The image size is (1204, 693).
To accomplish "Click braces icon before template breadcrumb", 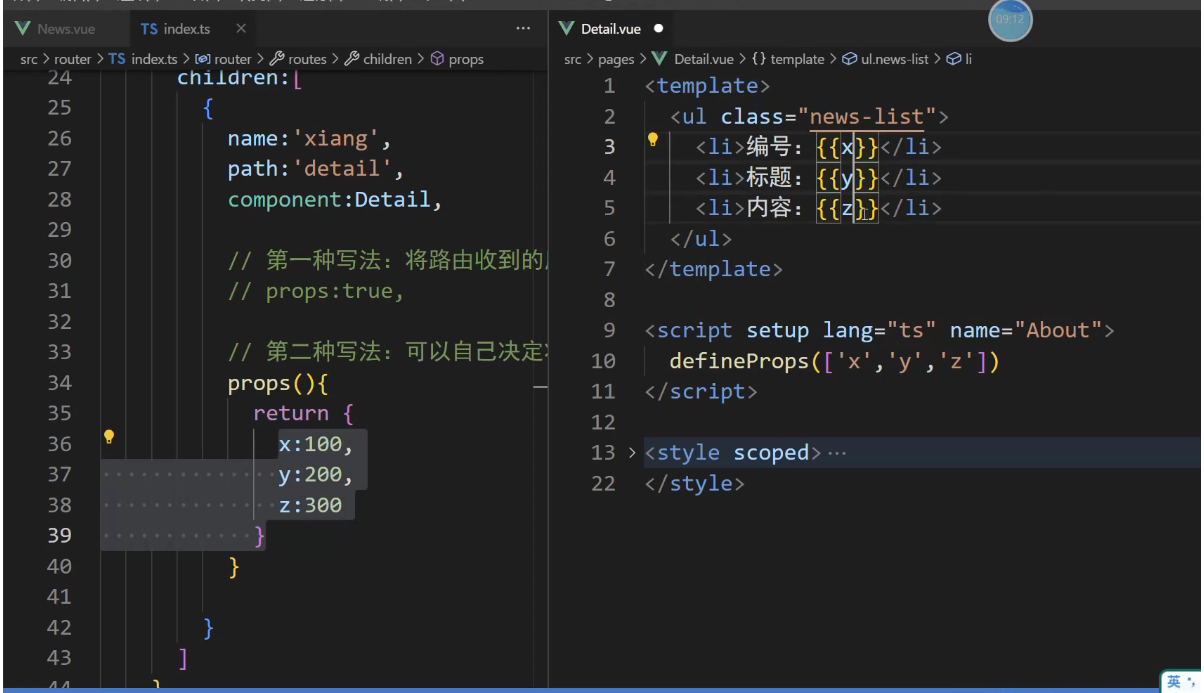I will 759,59.
